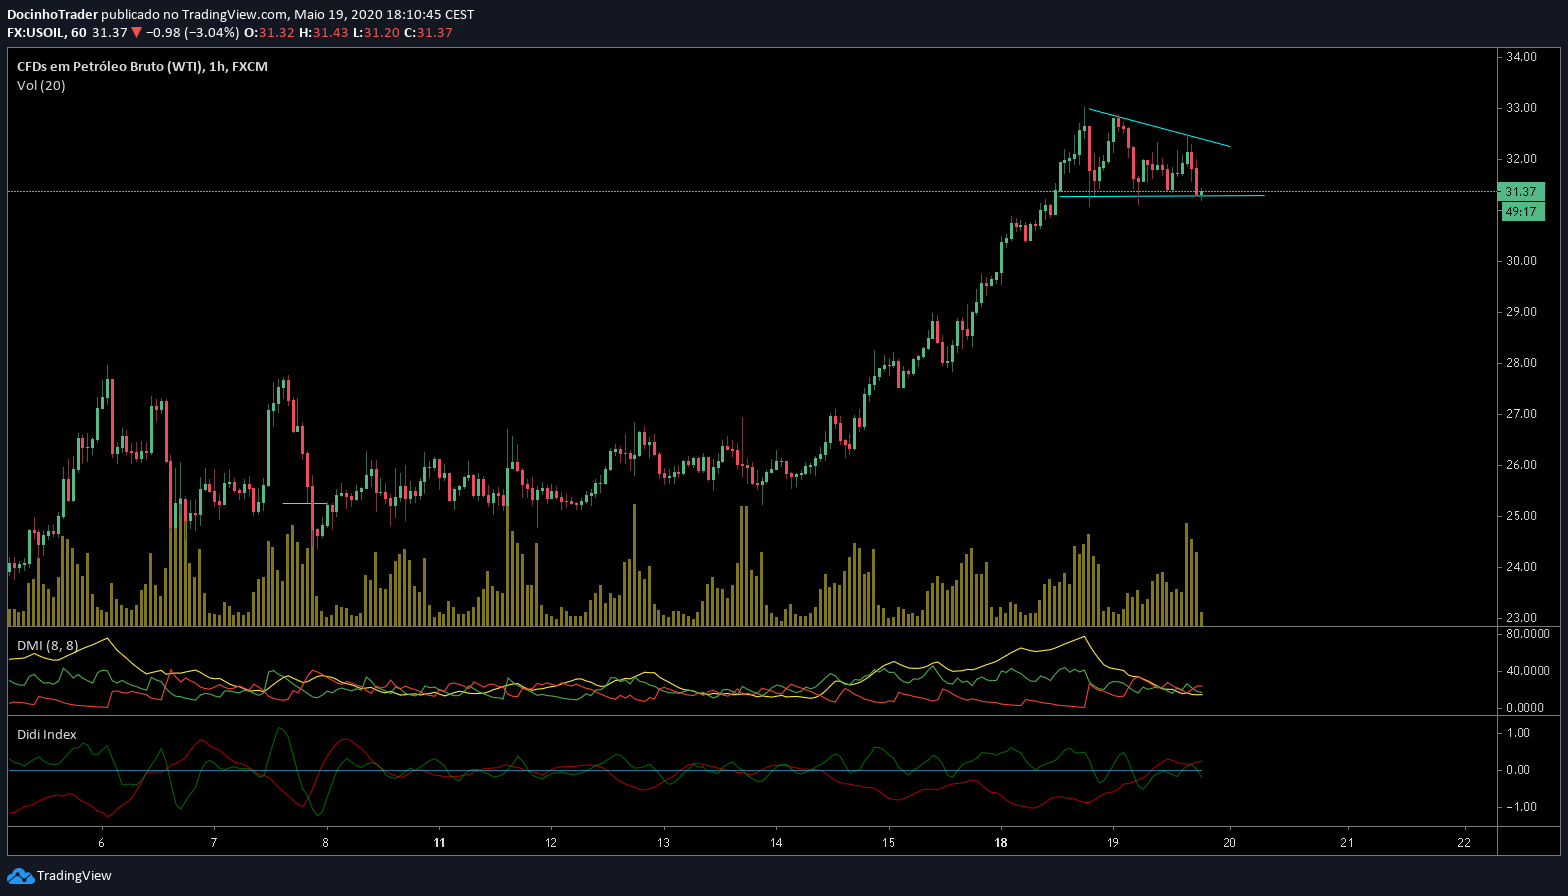This screenshot has height=896, width=1568.
Task: Click the 21 date on time axis
Action: [x=1349, y=843]
